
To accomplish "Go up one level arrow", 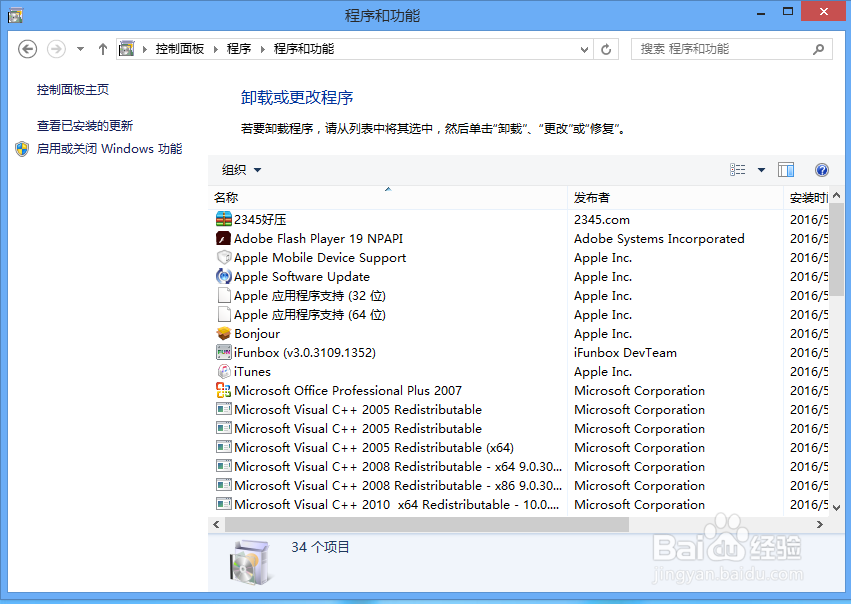I will pyautogui.click(x=103, y=49).
